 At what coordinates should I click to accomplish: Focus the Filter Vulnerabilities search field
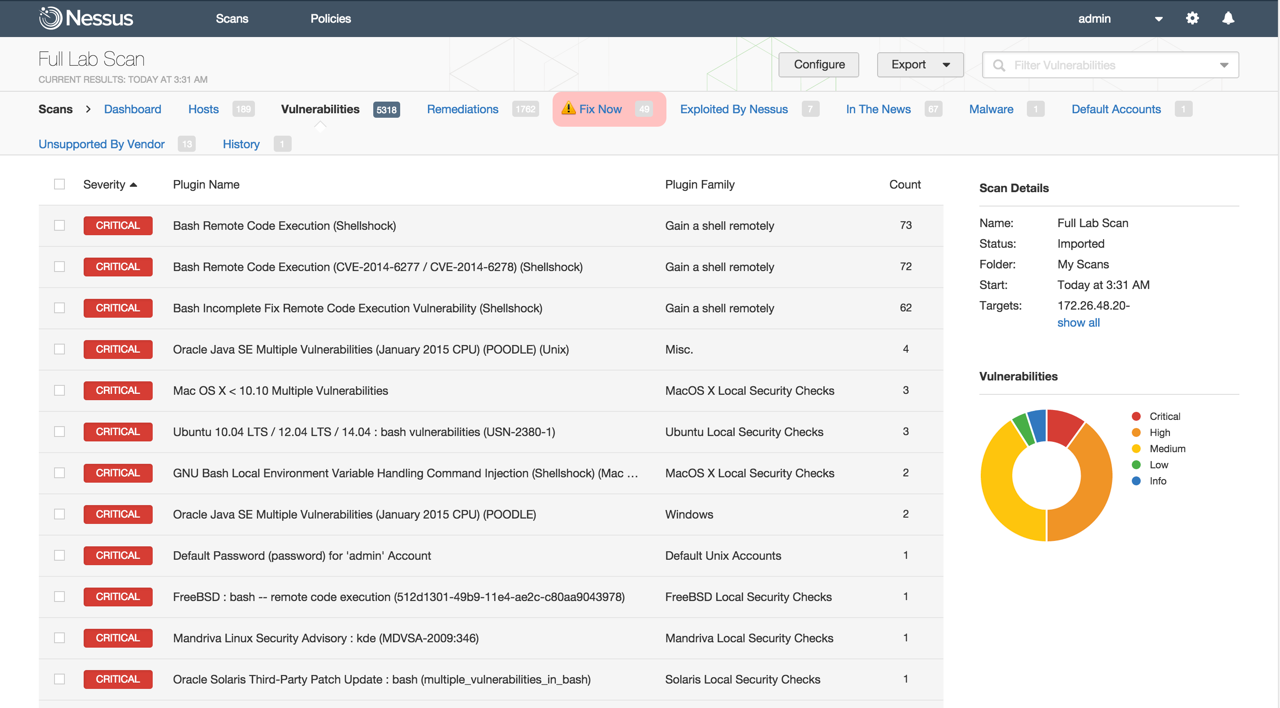[1110, 65]
